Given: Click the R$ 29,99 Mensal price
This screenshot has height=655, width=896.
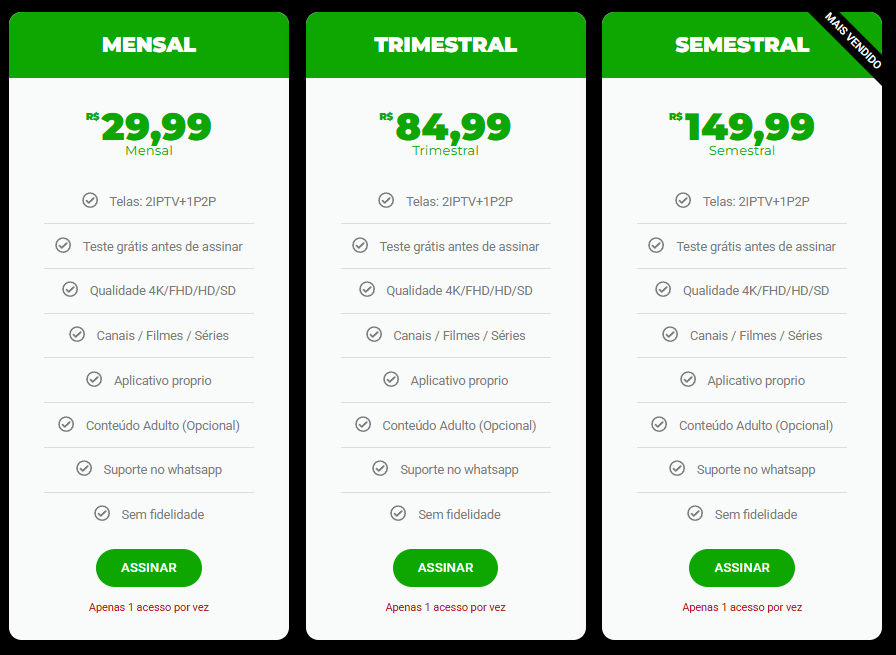Looking at the screenshot, I should 149,127.
